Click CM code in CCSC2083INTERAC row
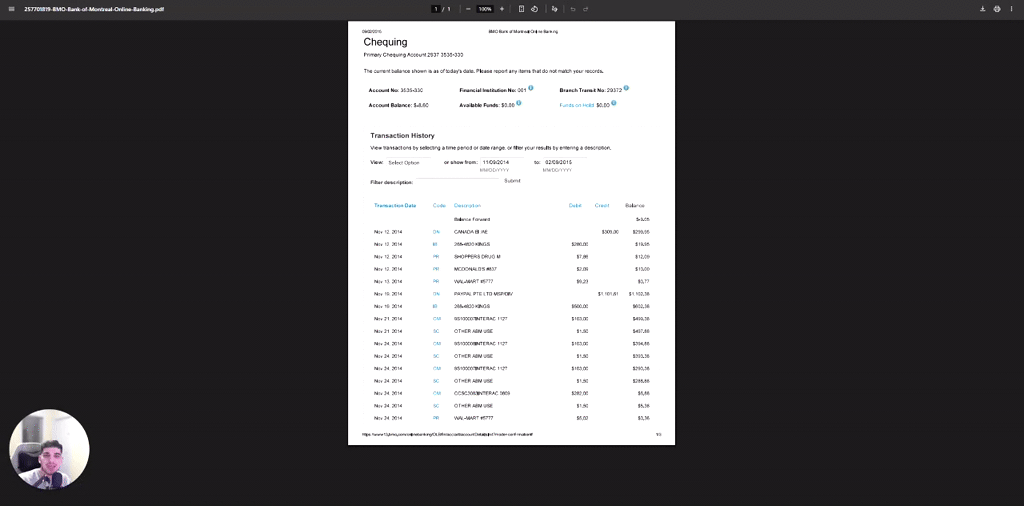Viewport: 1024px width, 506px height. tap(437, 393)
